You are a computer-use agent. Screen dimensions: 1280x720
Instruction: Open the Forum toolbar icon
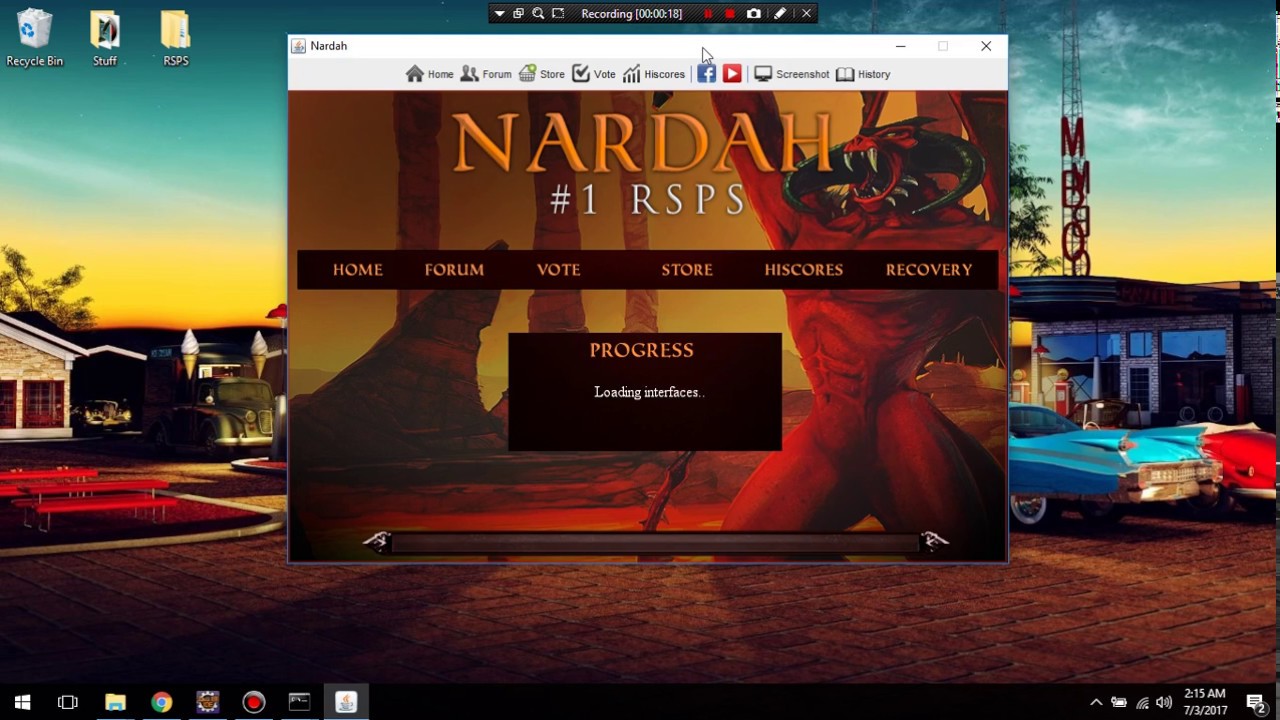pyautogui.click(x=469, y=74)
